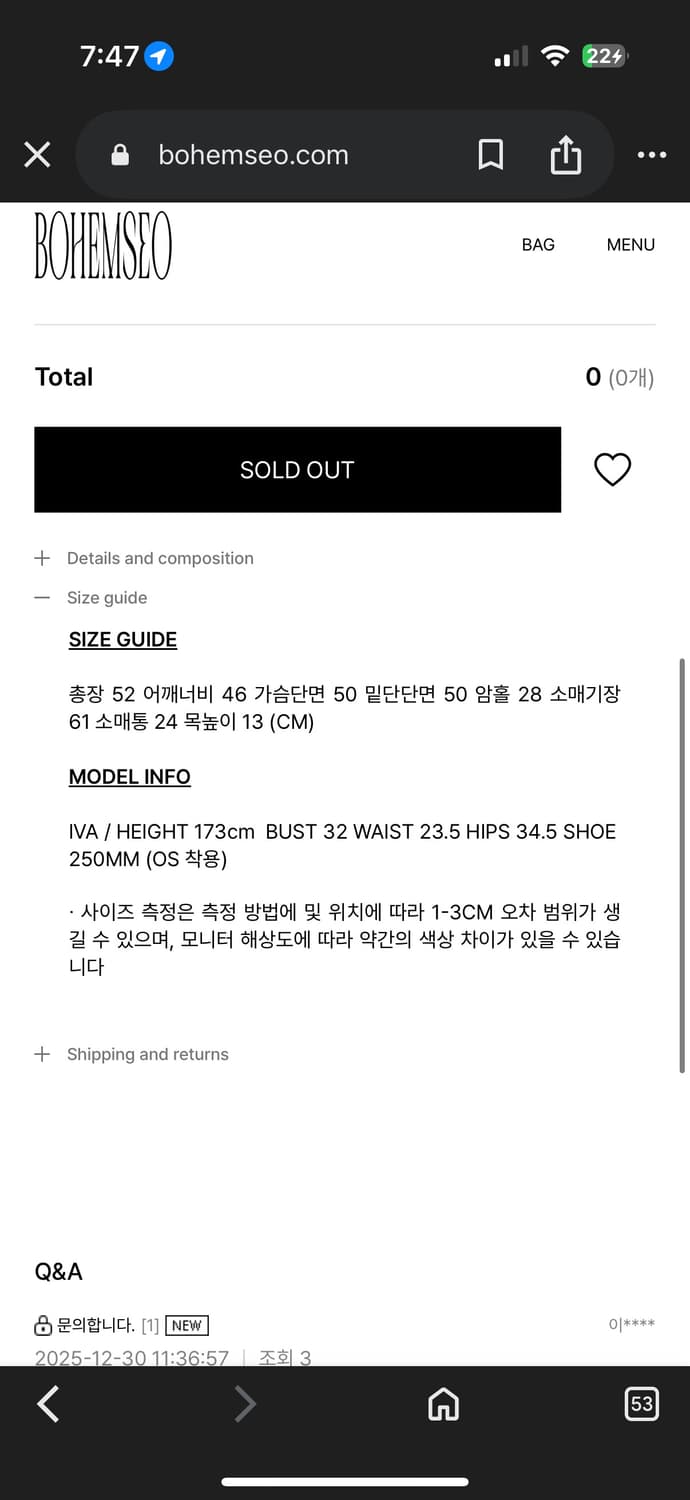Close the browser view with the X

[37, 155]
